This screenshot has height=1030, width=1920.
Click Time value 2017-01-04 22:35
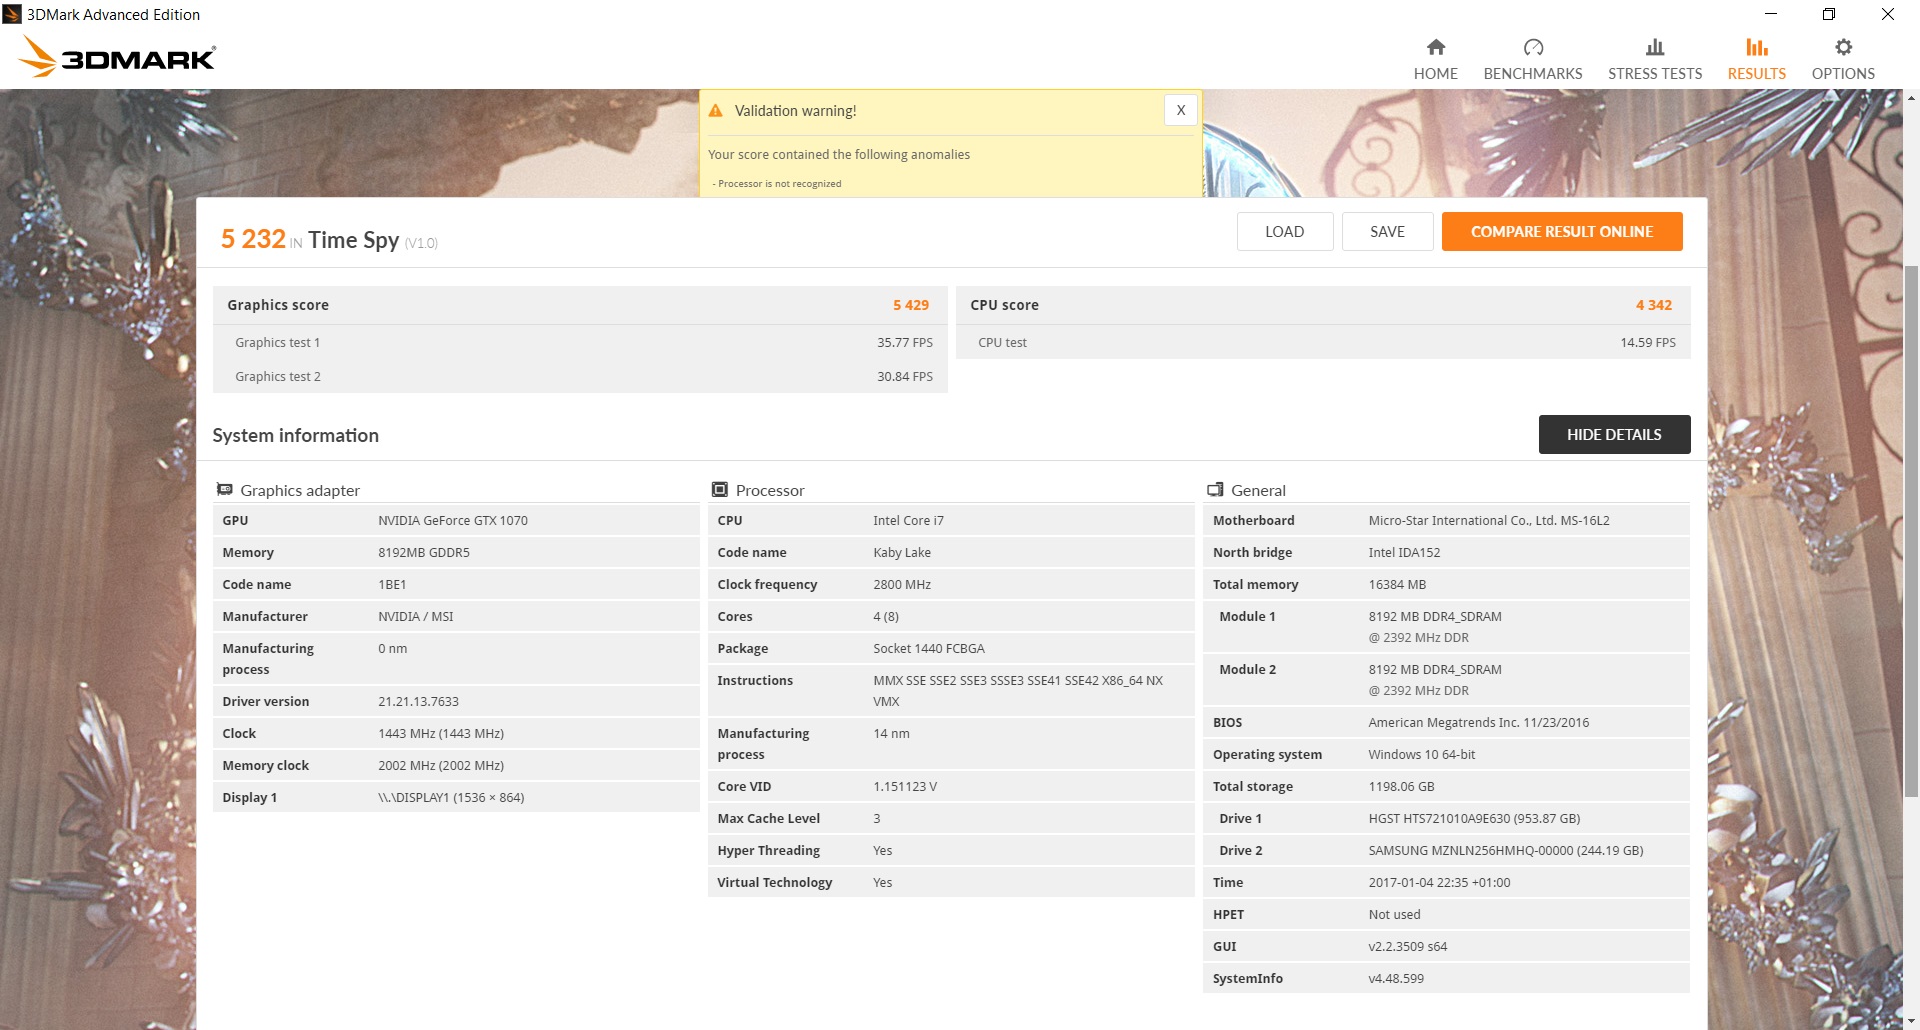click(x=1439, y=882)
